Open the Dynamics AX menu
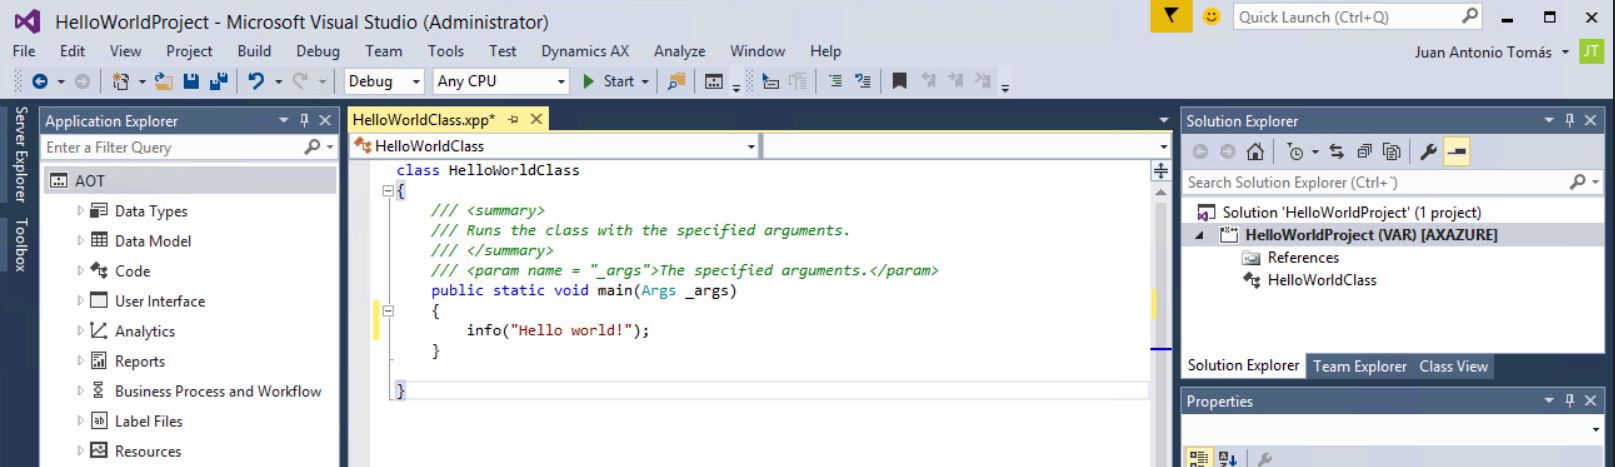Screen dimensions: 1615x467 point(585,51)
